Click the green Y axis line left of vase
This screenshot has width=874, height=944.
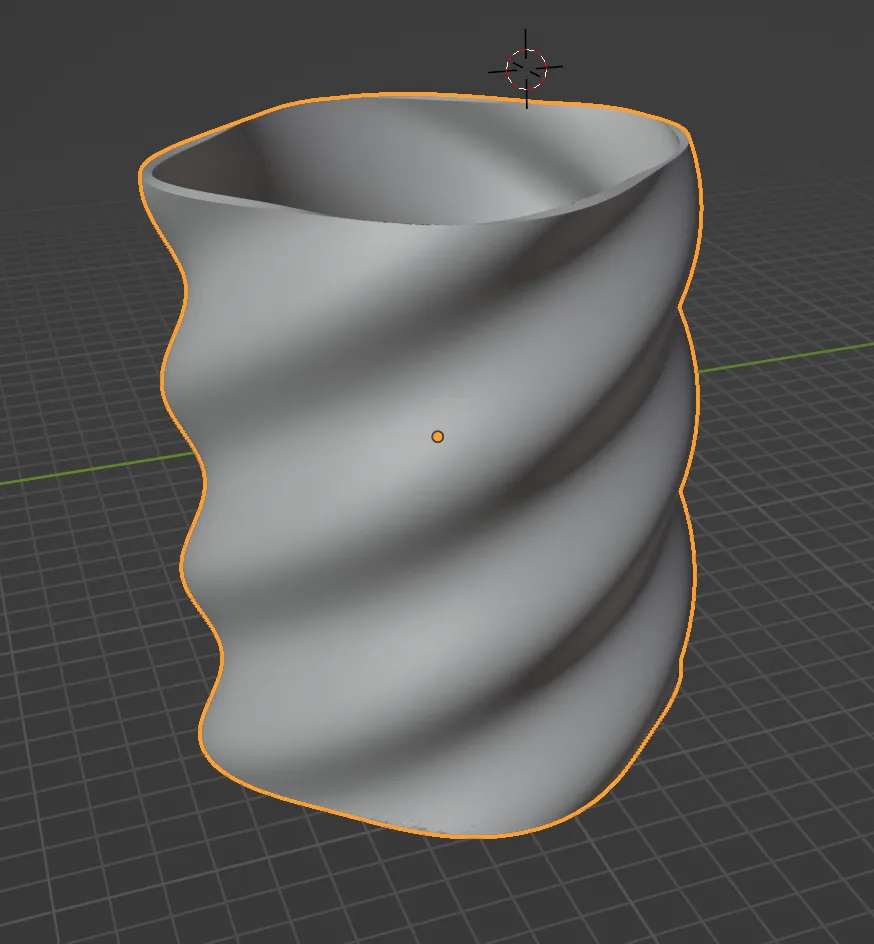pyautogui.click(x=90, y=471)
